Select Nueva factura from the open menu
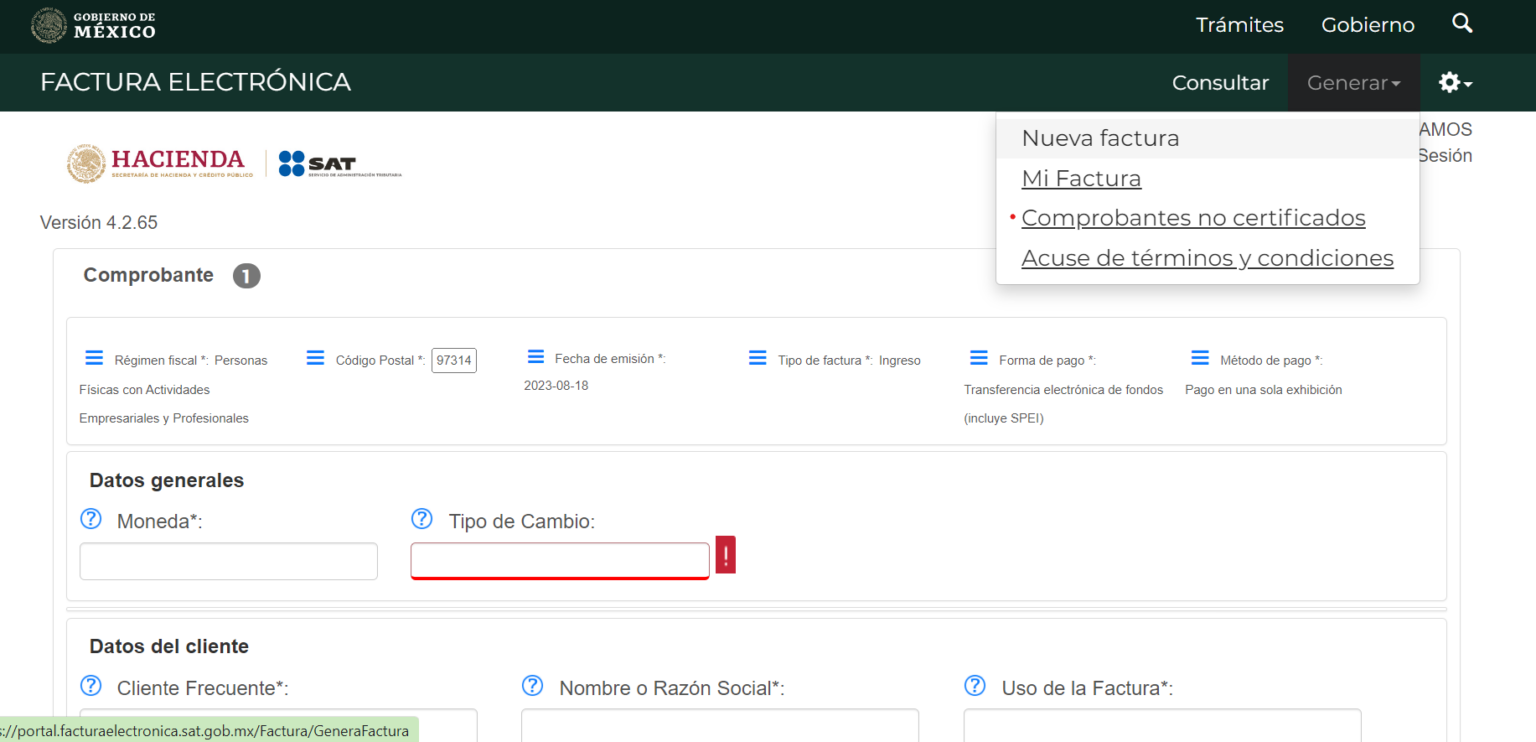 [x=1100, y=138]
